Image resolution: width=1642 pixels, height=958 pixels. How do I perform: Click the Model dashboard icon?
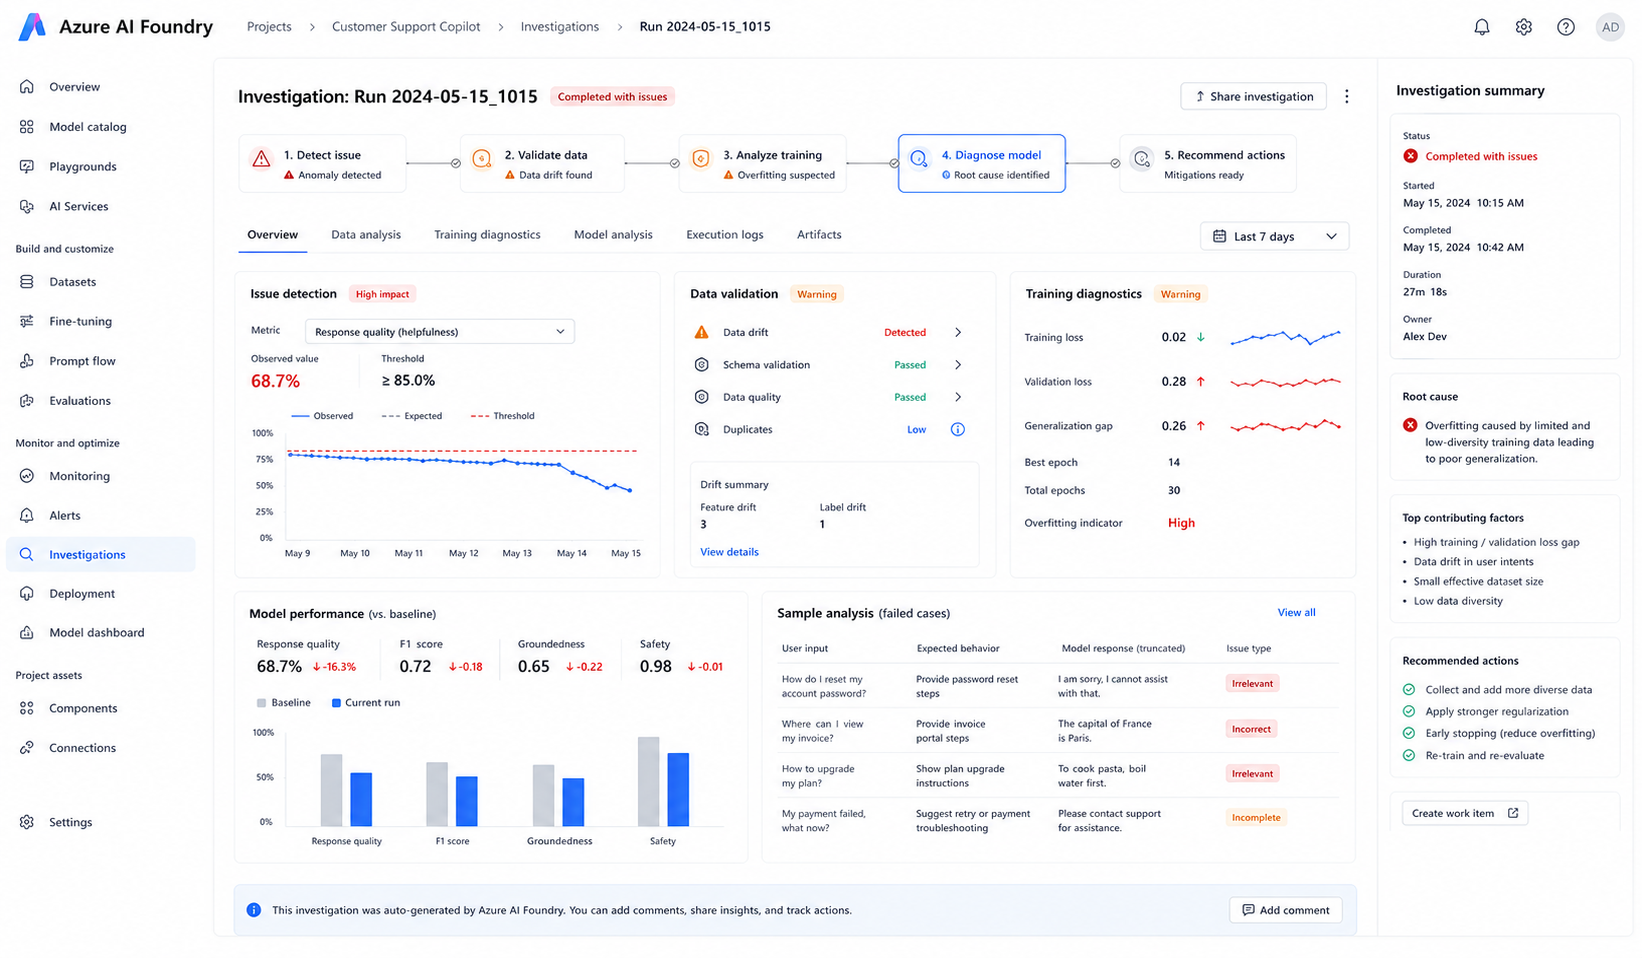pyautogui.click(x=27, y=633)
